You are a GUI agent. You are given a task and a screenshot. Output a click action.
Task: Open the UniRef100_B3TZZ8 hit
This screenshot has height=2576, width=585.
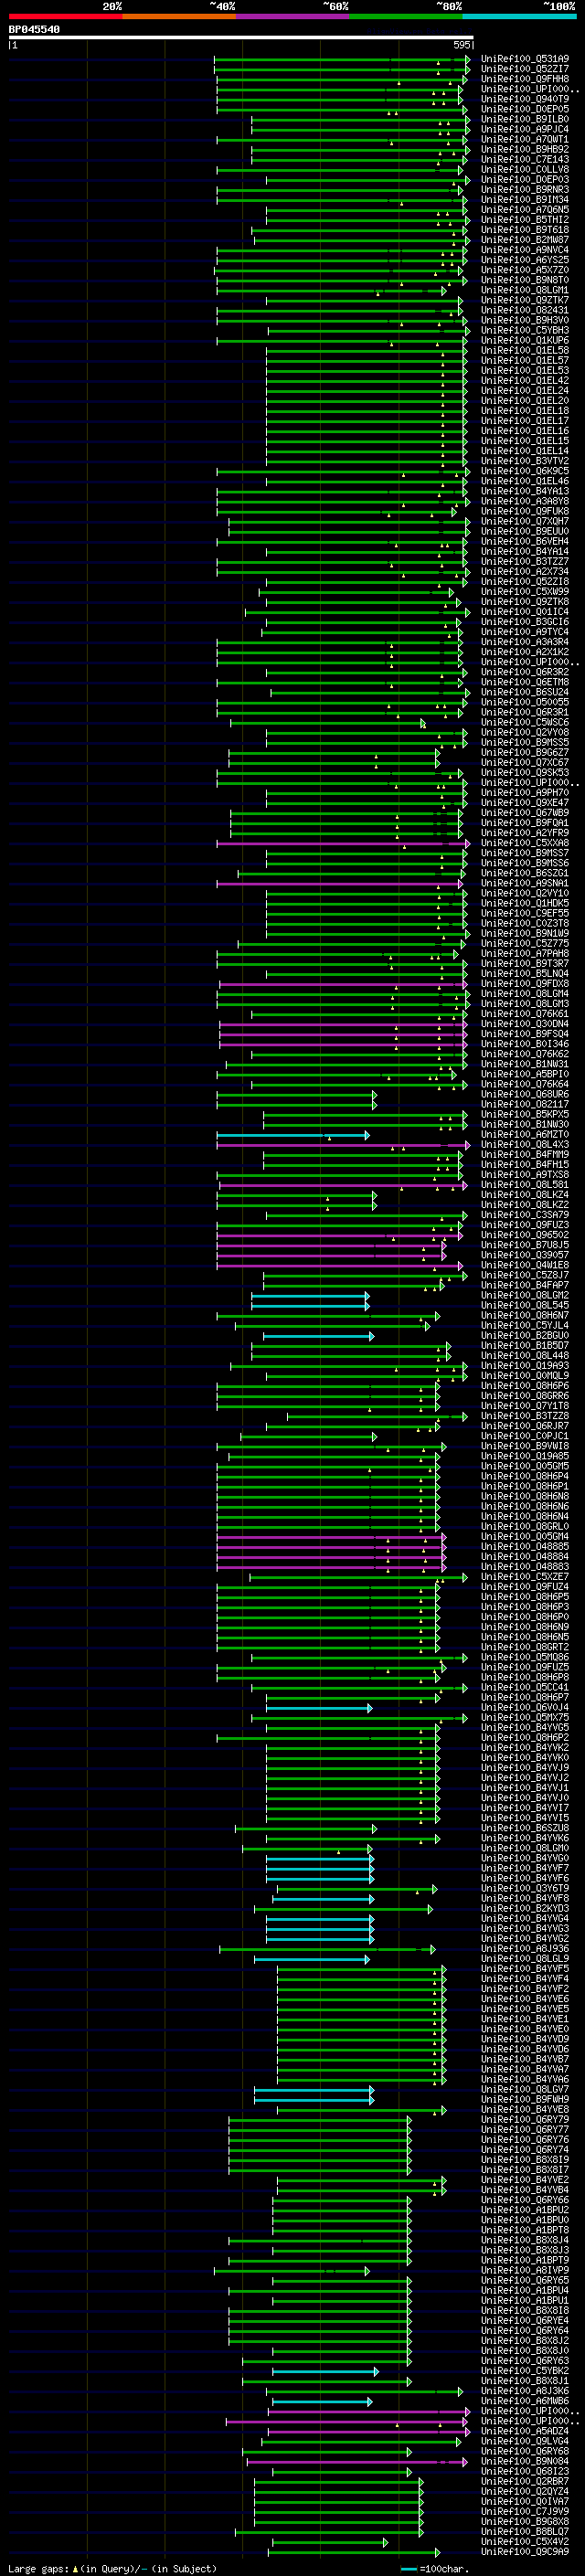coord(525,1416)
